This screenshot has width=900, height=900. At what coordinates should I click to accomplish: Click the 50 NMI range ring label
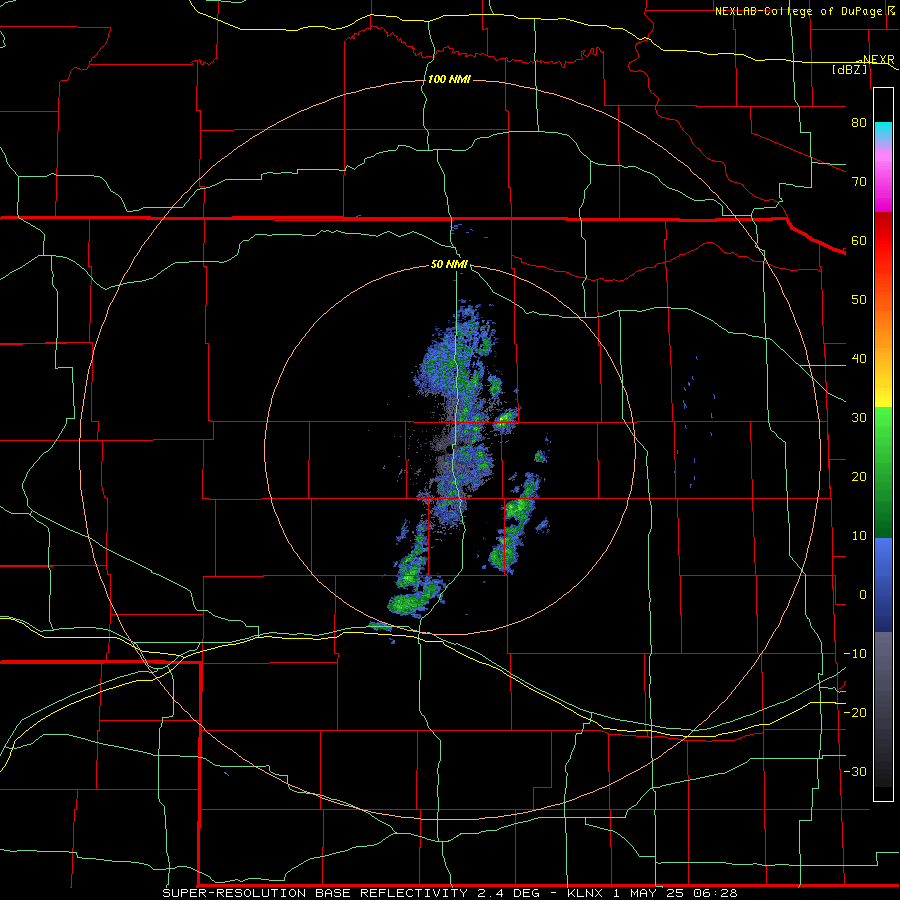click(449, 265)
